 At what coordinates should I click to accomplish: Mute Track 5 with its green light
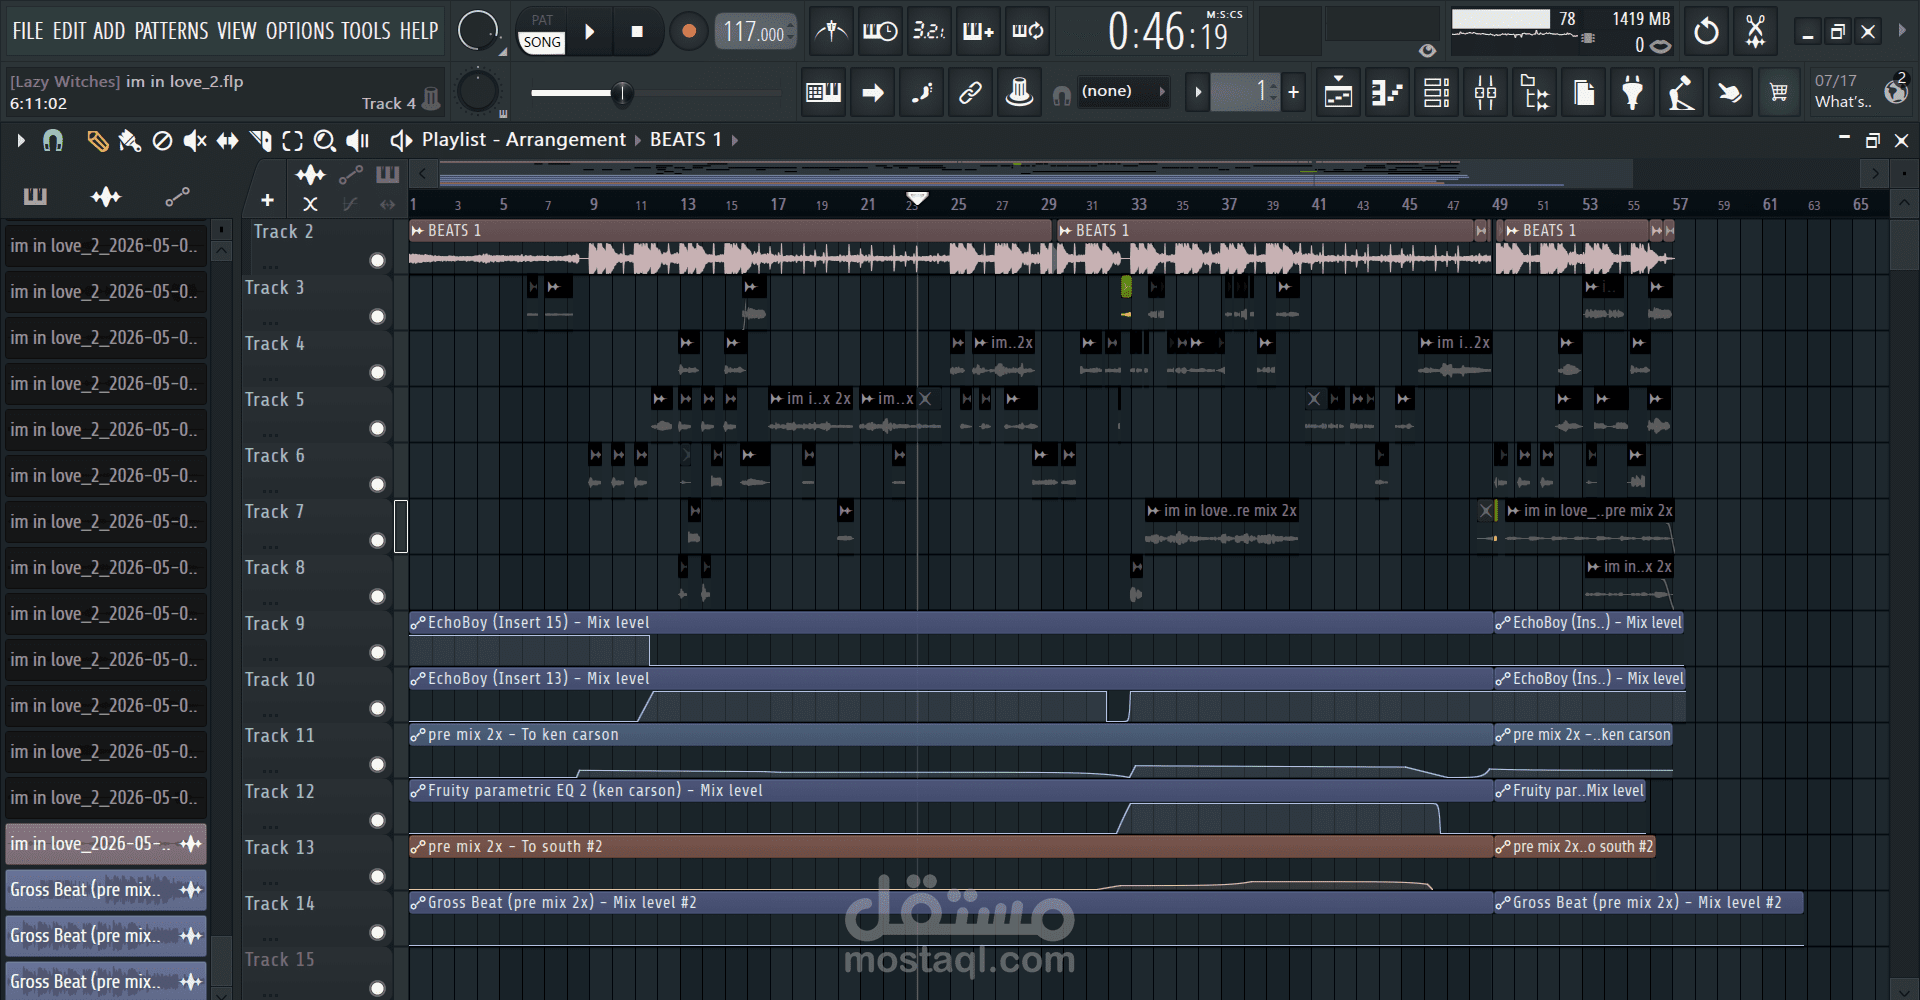377,429
